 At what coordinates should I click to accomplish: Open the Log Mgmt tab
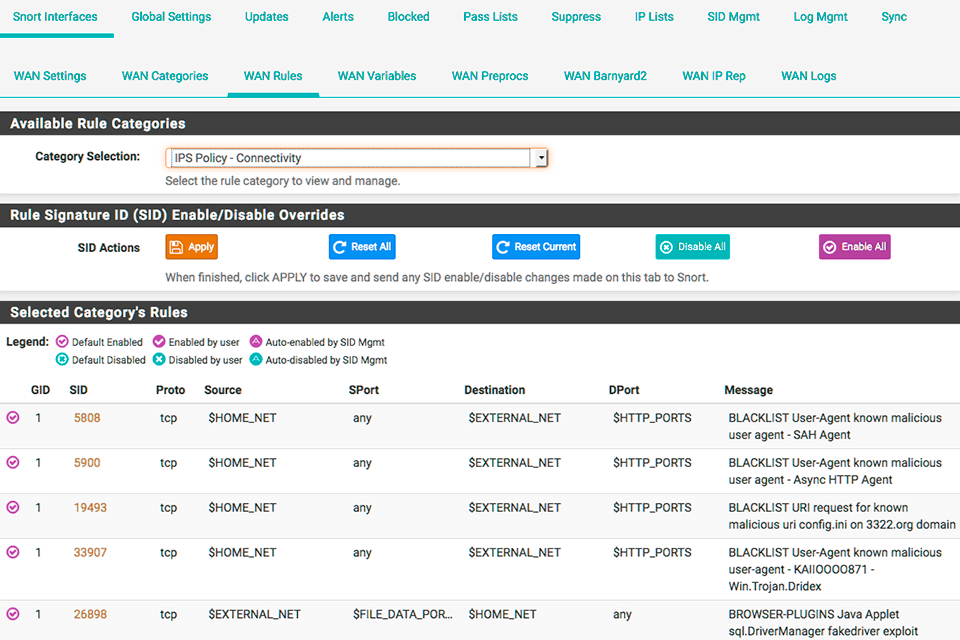click(x=820, y=17)
